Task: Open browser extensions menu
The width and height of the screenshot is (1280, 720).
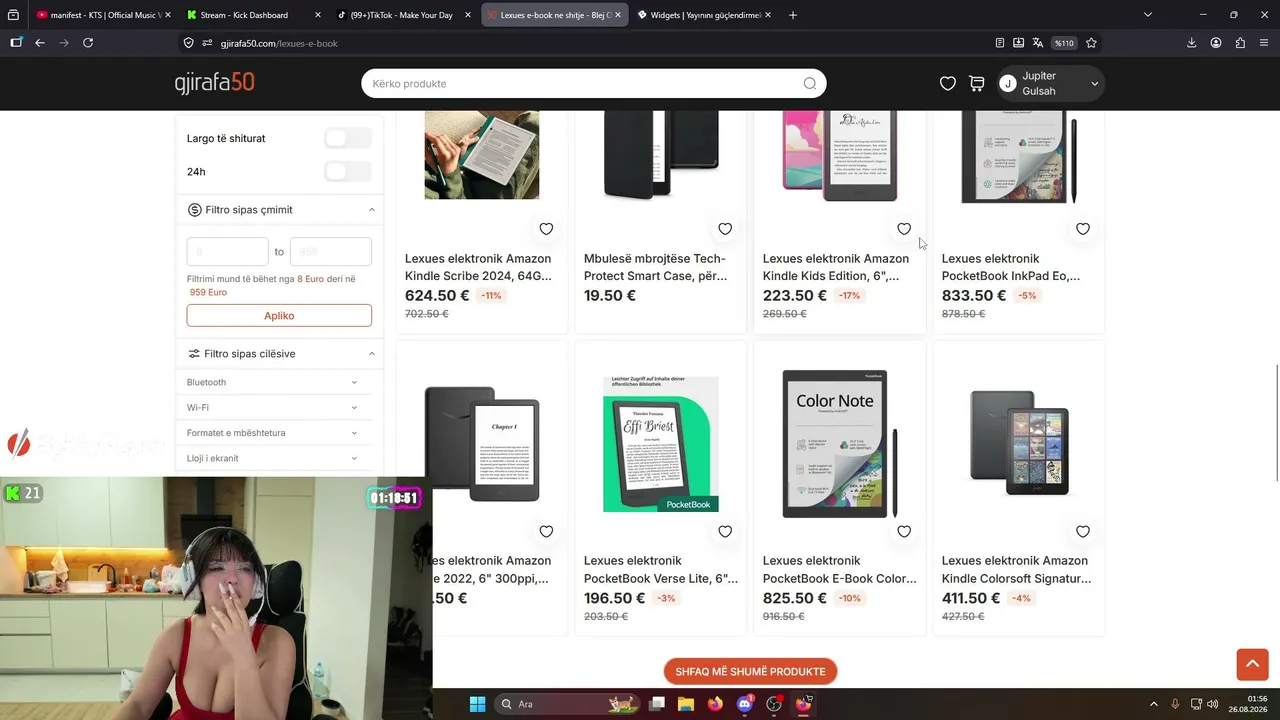Action: point(1240,43)
